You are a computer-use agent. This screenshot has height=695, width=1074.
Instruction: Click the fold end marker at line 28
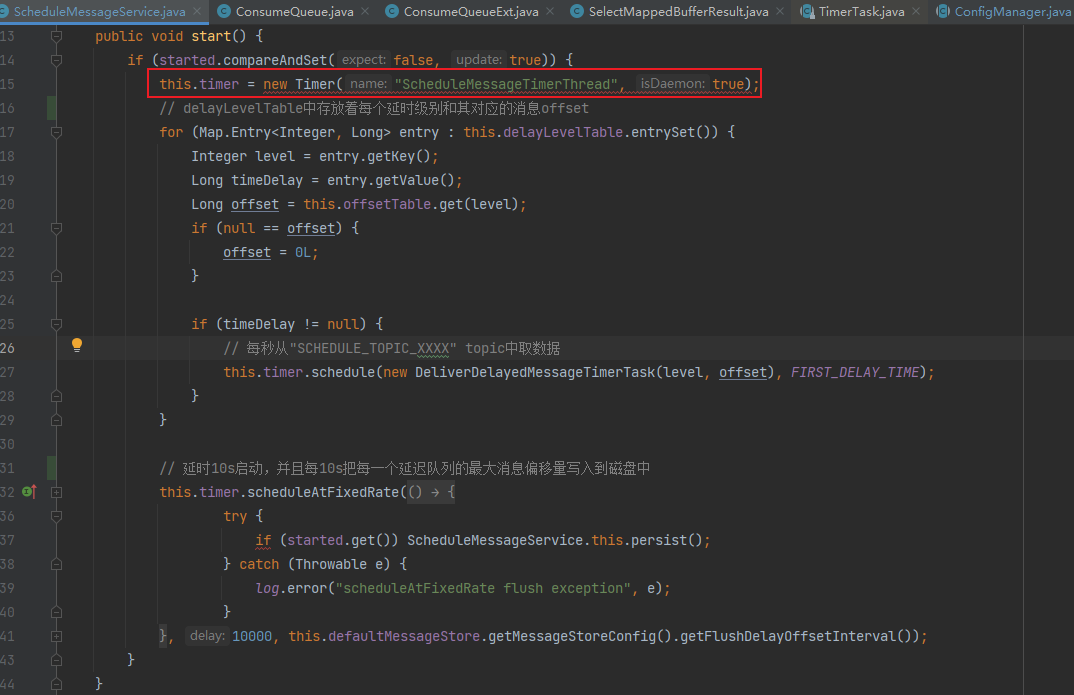coord(57,396)
